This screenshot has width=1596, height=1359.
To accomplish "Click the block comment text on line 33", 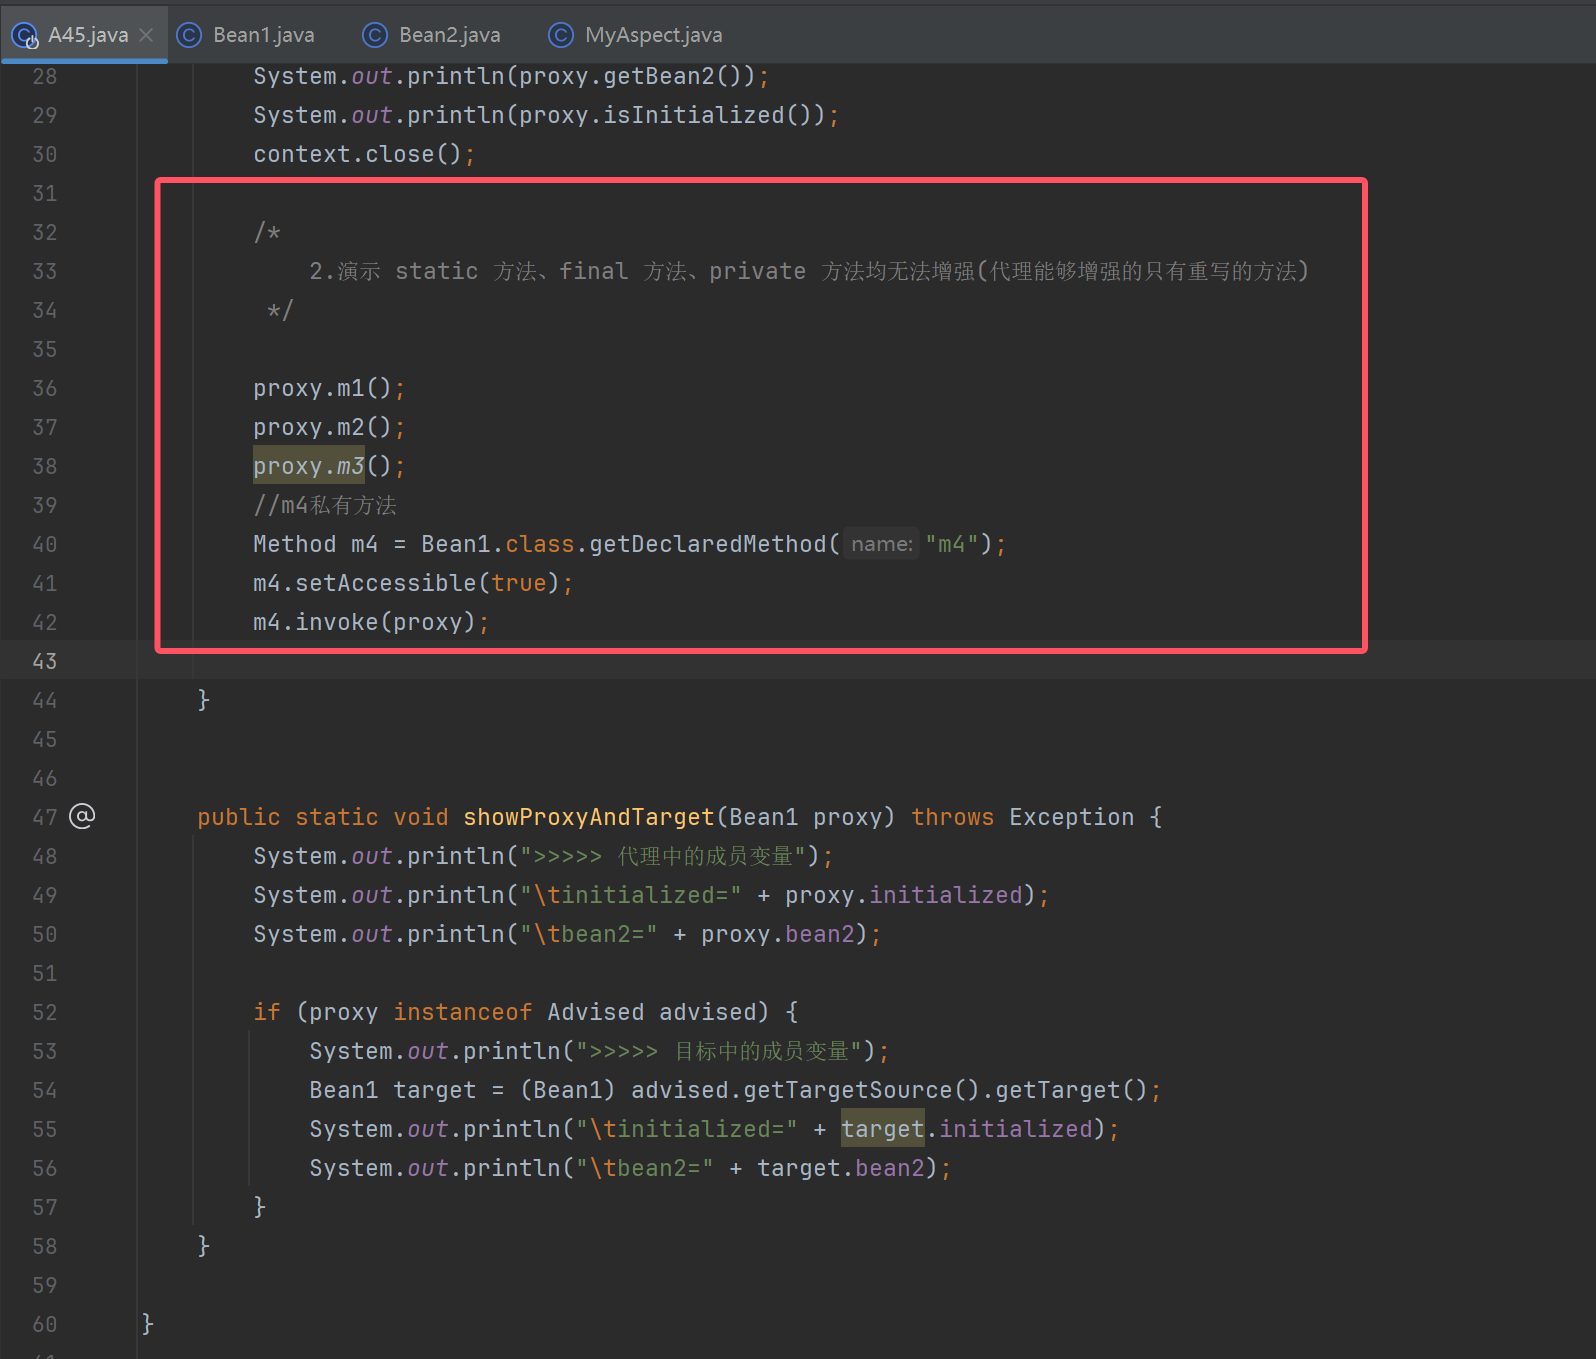I will 809,271.
